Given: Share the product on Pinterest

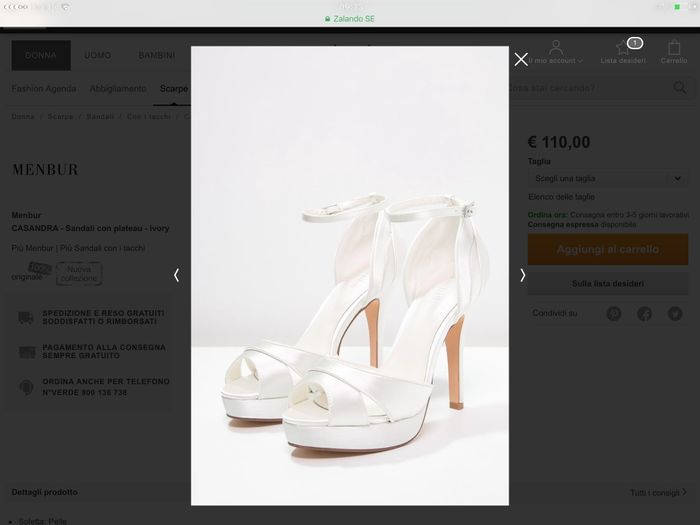Looking at the screenshot, I should pyautogui.click(x=614, y=314).
